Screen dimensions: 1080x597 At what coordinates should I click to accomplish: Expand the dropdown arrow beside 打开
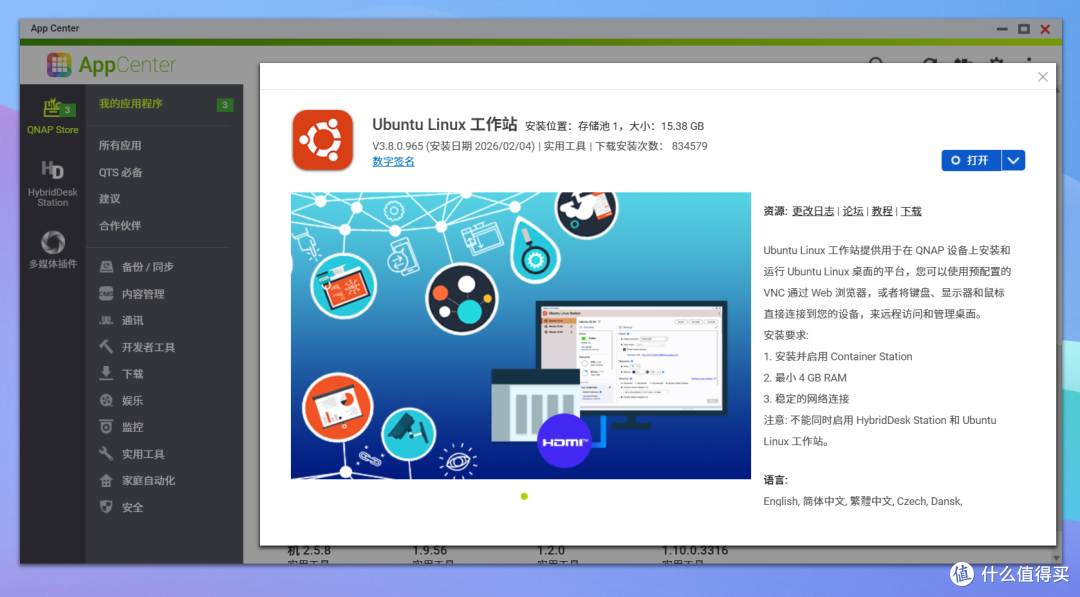pos(1013,160)
